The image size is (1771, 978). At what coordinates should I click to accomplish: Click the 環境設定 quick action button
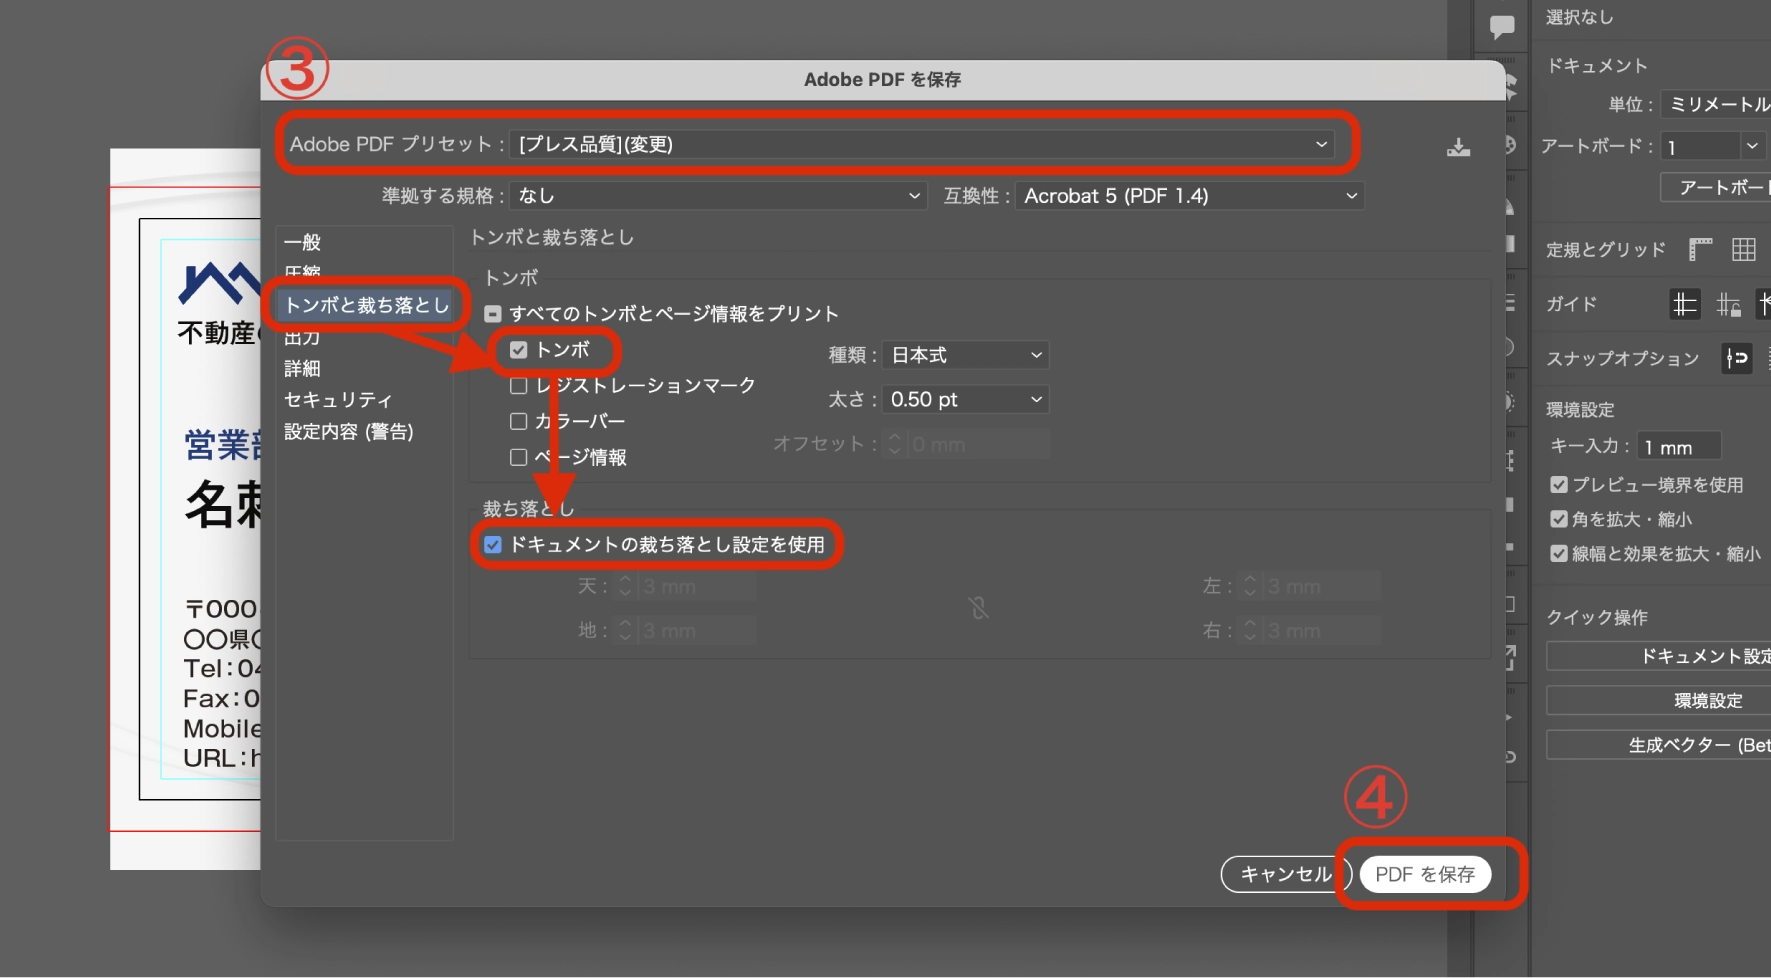coord(1659,700)
